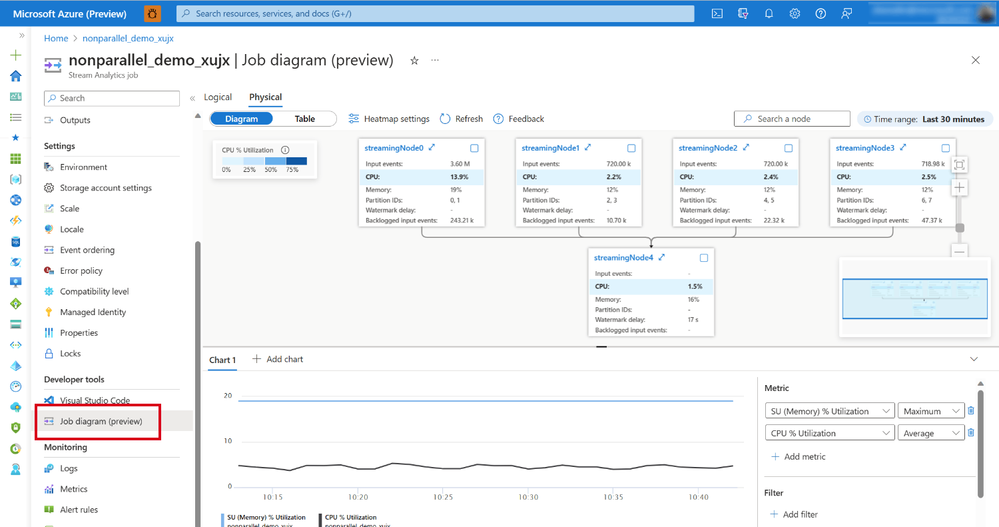Select the streamingNode3 checkbox
Image resolution: width=999 pixels, height=527 pixels.
pyautogui.click(x=945, y=148)
